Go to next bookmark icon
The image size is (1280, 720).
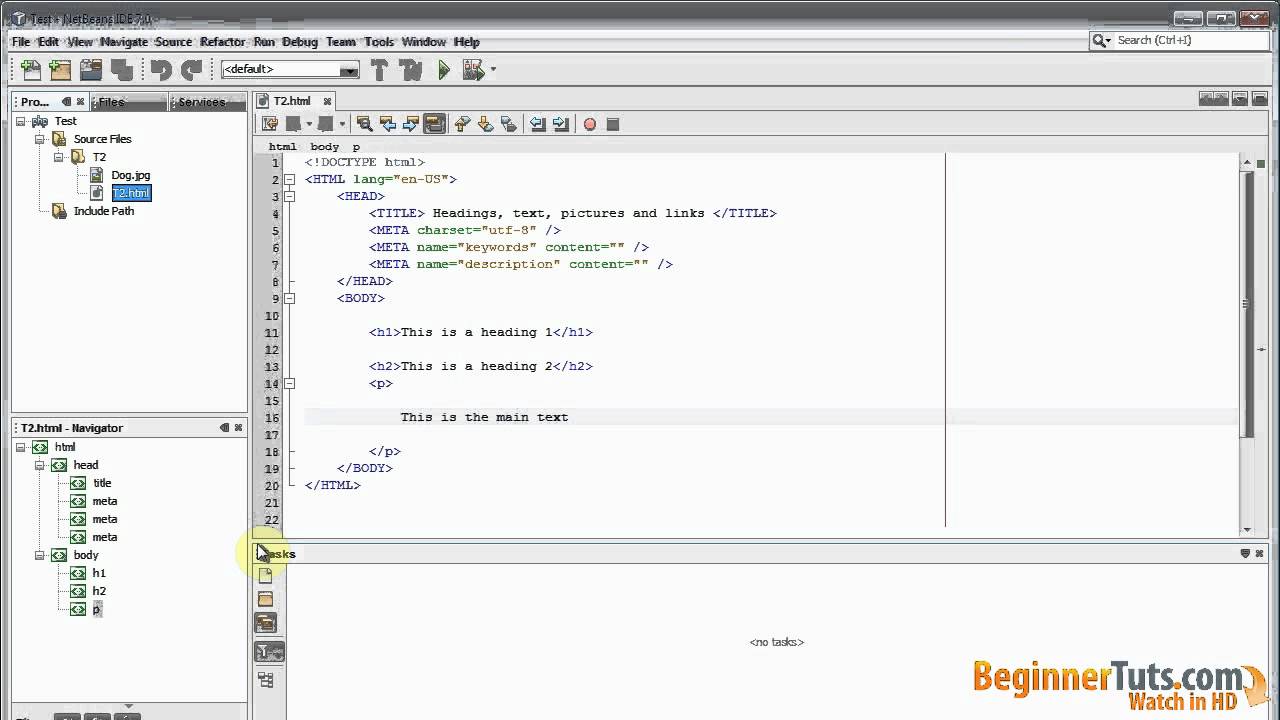point(485,124)
